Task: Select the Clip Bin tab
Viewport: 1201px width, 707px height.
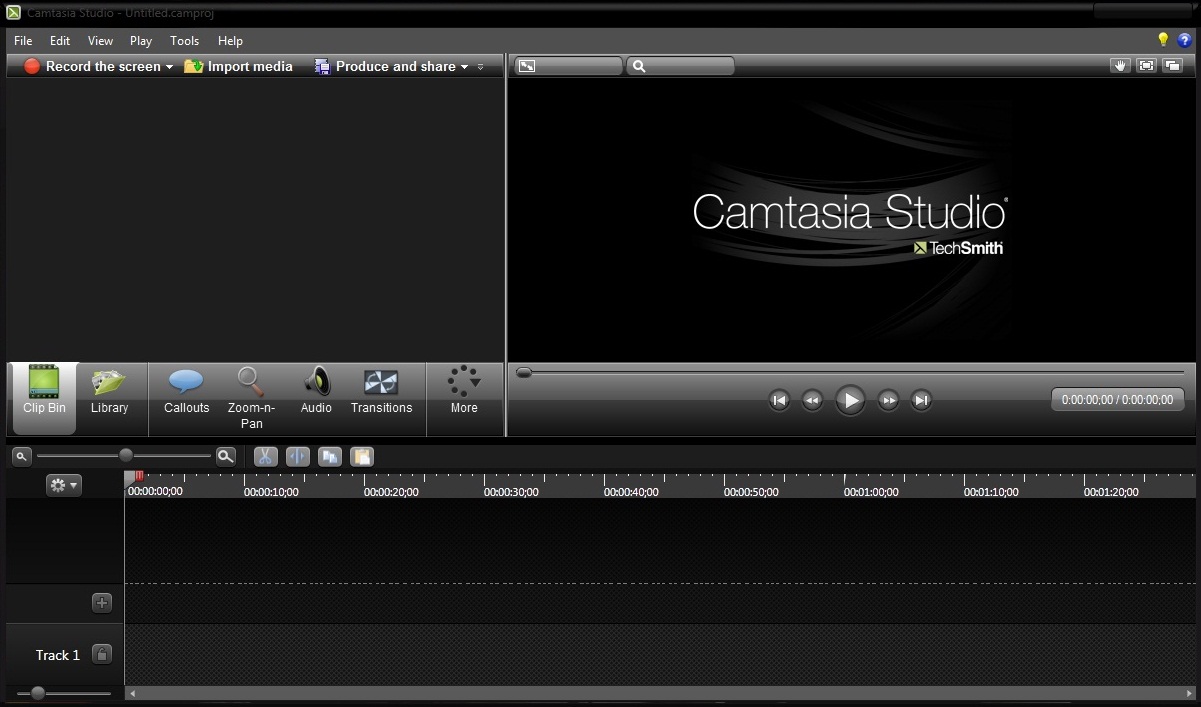Action: (x=44, y=399)
